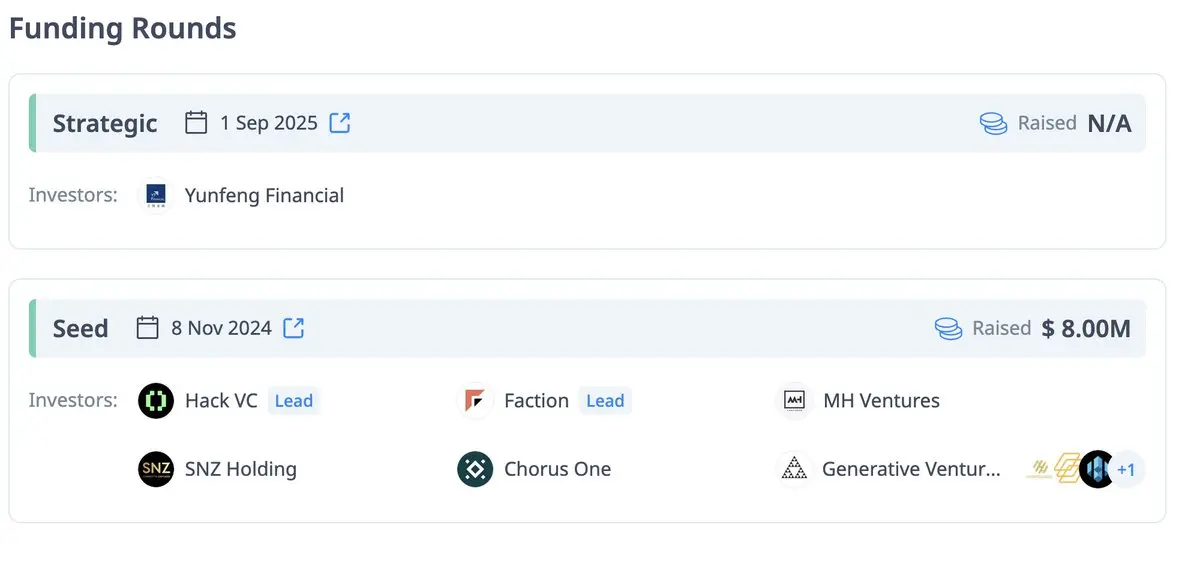
Task: Click the MH Ventures logo
Action: pos(794,401)
